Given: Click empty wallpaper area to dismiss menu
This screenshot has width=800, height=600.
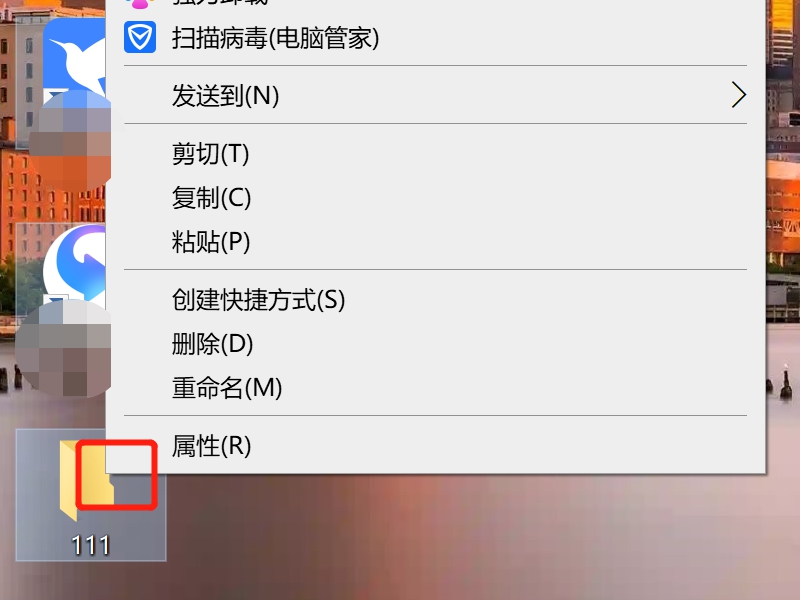Looking at the screenshot, I should point(459,541).
